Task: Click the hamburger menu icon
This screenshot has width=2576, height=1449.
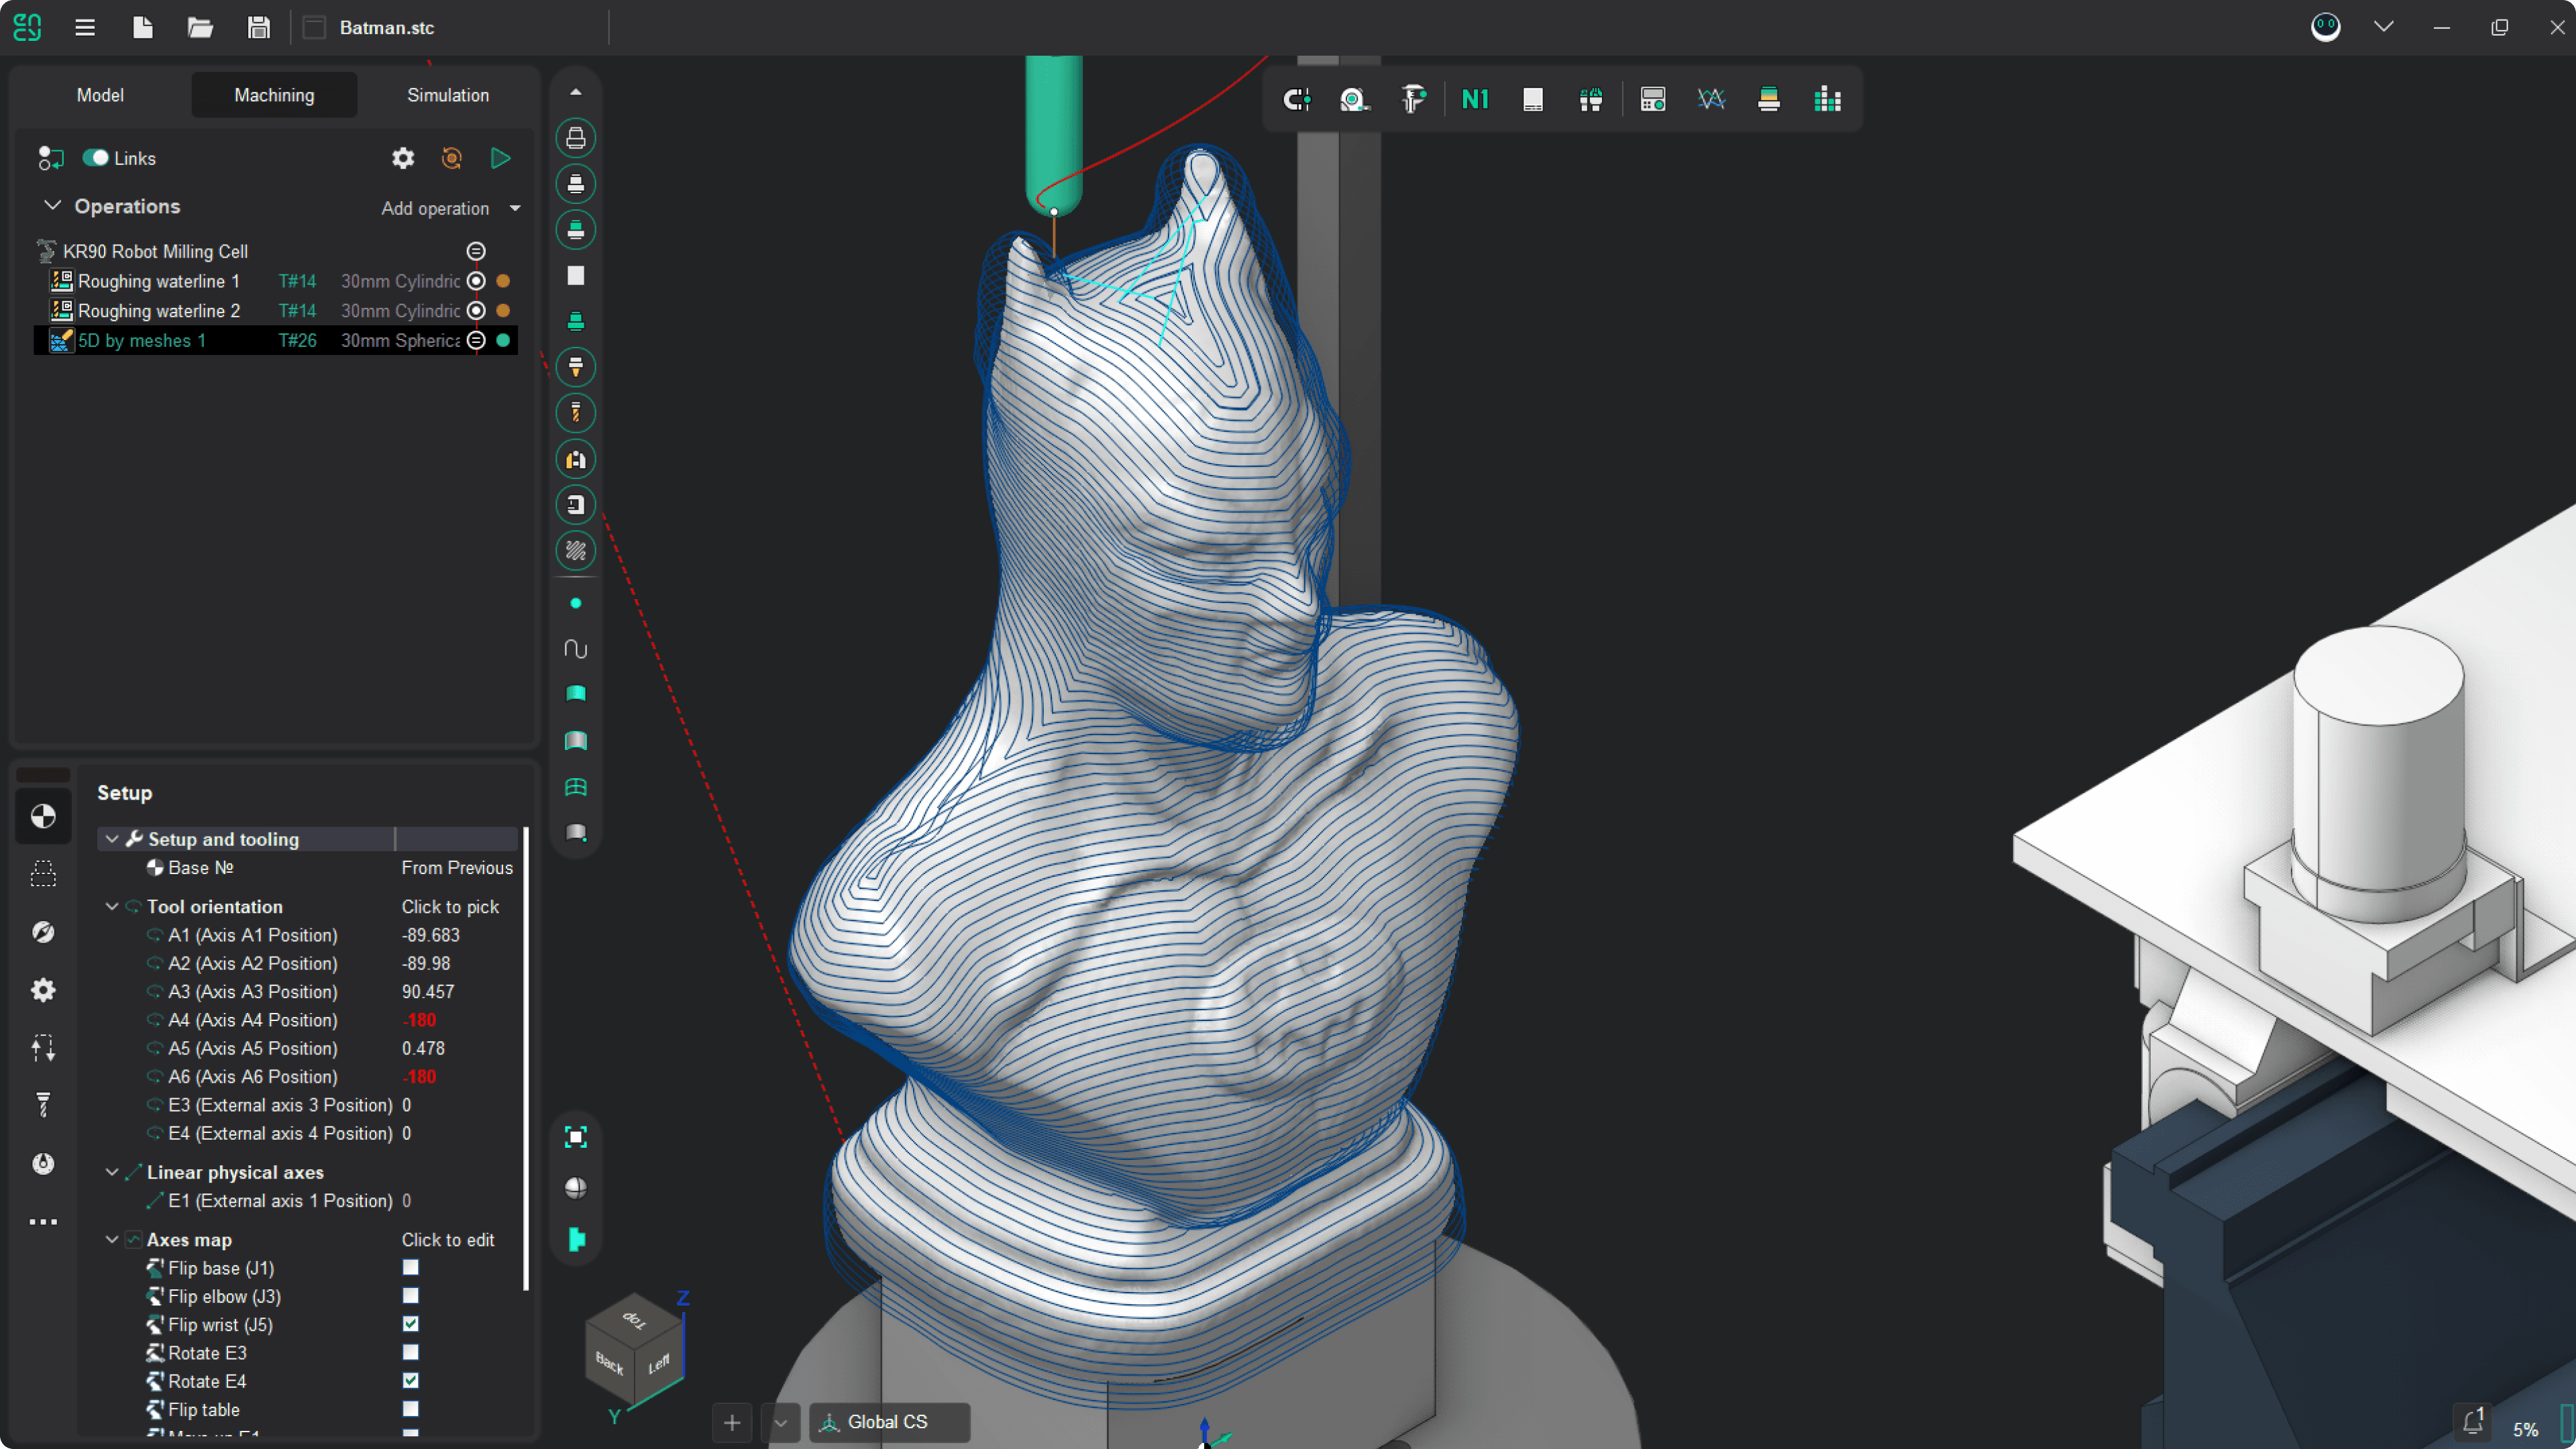Action: pyautogui.click(x=85, y=27)
